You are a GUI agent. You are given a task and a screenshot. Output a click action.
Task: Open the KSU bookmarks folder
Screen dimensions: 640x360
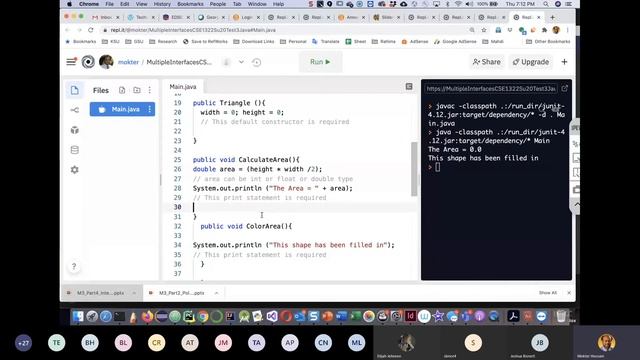point(111,42)
